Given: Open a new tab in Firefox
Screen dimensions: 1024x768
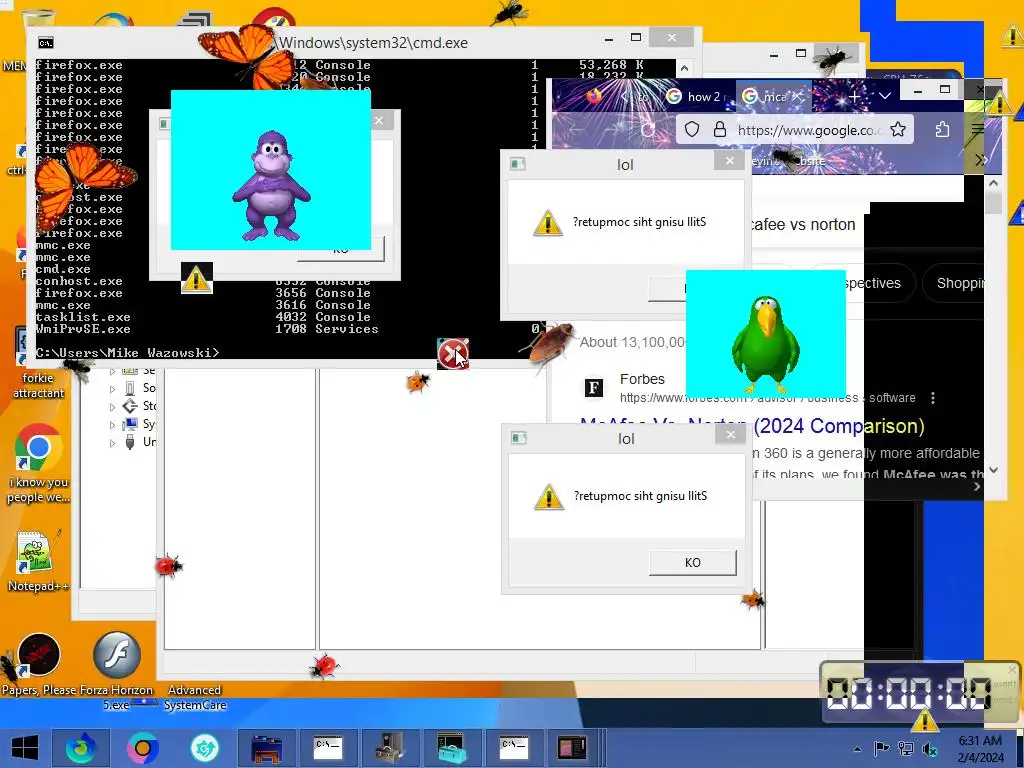Looking at the screenshot, I should pyautogui.click(x=854, y=97).
